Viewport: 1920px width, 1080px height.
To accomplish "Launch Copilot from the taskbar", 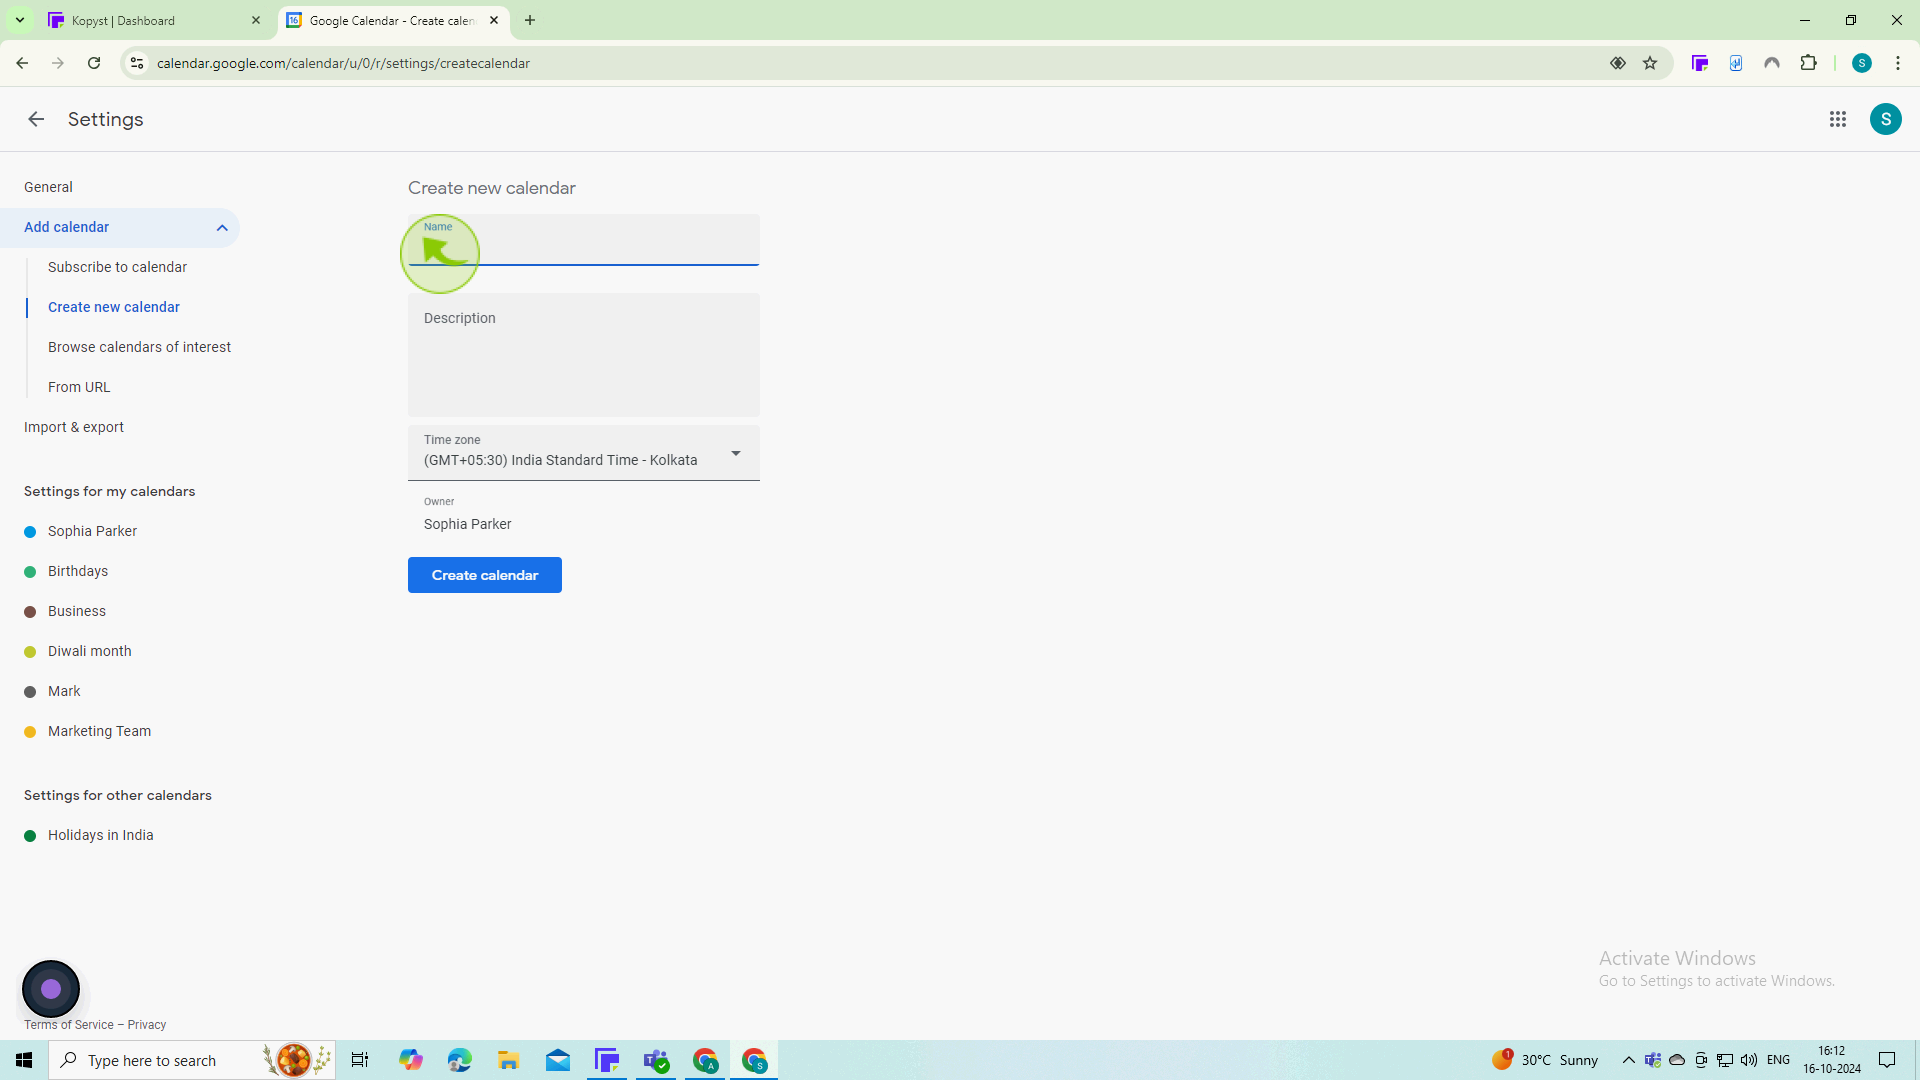I will (411, 1060).
